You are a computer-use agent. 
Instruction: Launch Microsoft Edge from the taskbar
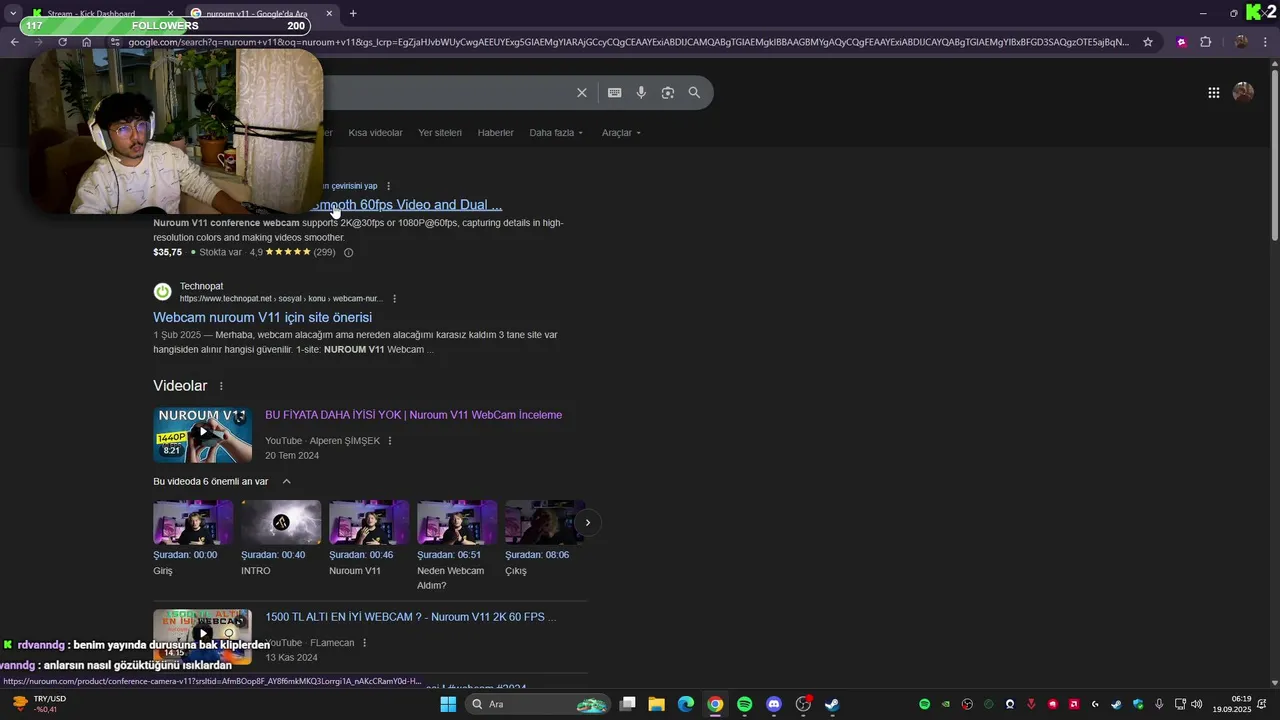pos(686,704)
